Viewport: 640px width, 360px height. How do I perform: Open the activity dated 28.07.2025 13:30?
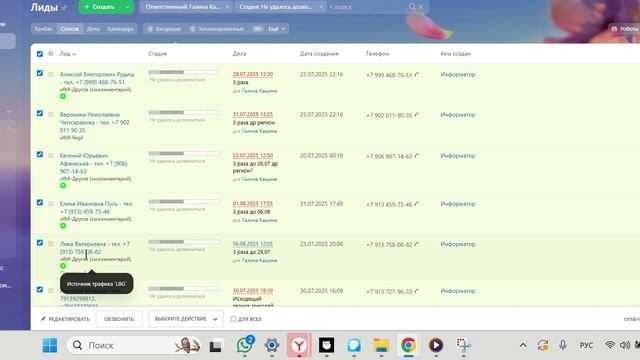(253, 74)
